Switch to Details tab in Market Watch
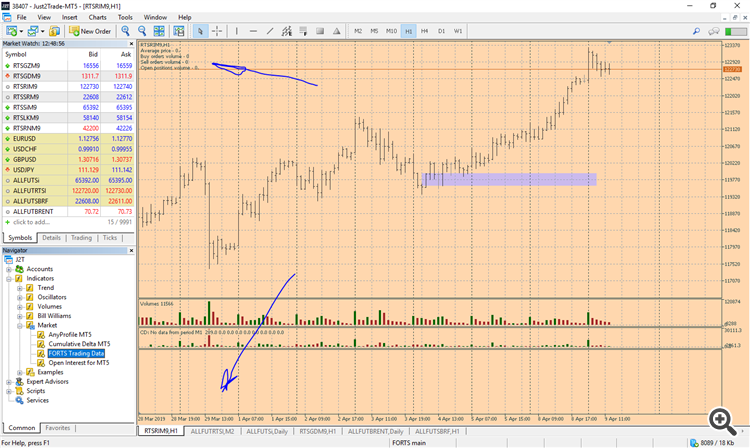750x448 pixels. (x=51, y=238)
